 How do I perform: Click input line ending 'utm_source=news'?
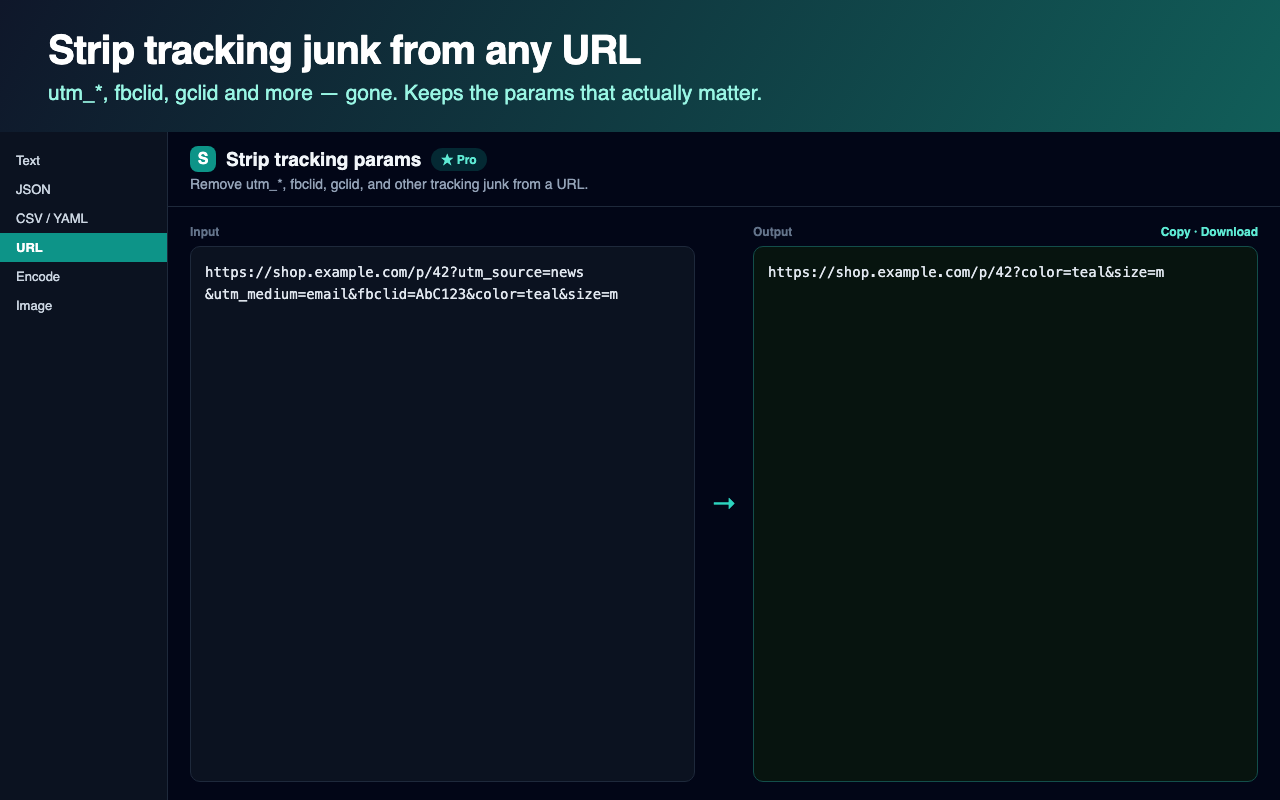pyautogui.click(x=394, y=272)
